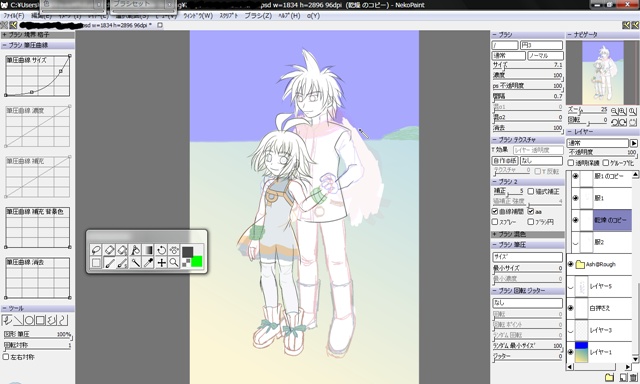Toggle 曲線補間 curve interpolation checkbox

(495, 211)
